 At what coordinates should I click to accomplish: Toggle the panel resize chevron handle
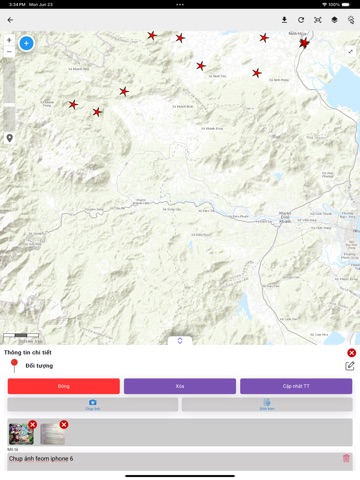[x=180, y=341]
